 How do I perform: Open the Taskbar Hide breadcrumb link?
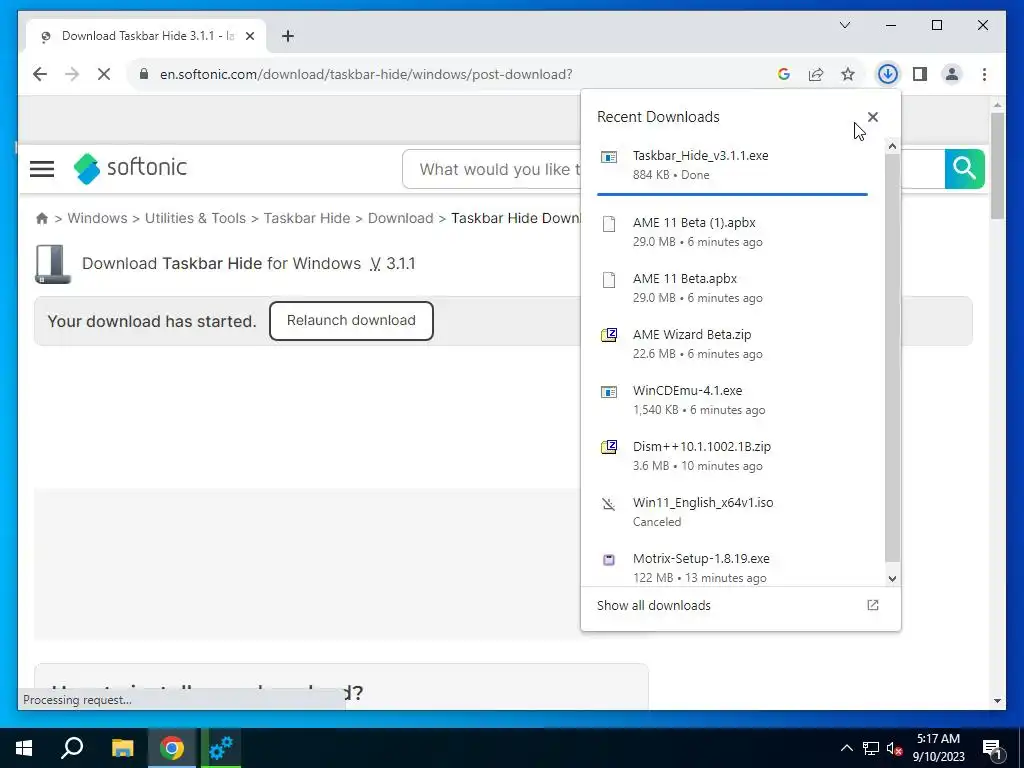click(x=307, y=218)
